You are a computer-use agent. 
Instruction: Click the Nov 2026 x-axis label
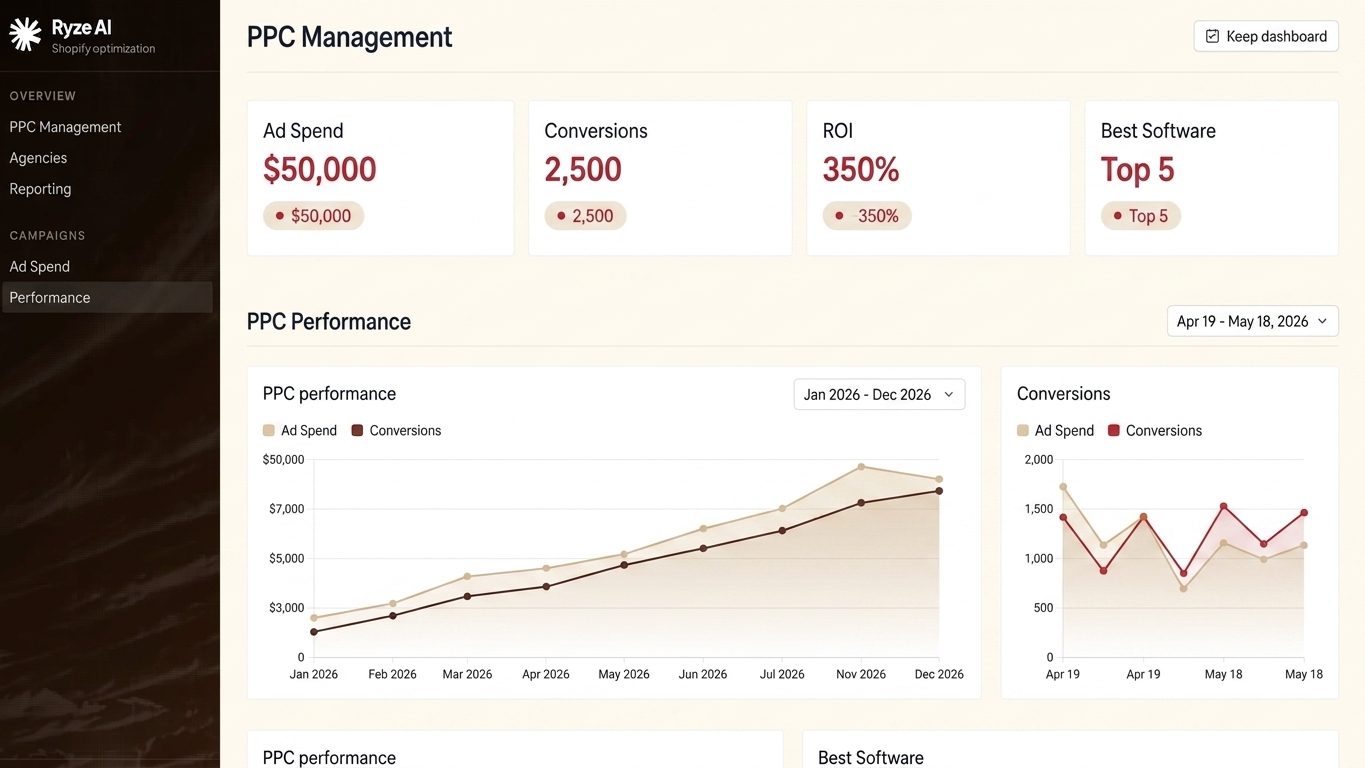861,674
